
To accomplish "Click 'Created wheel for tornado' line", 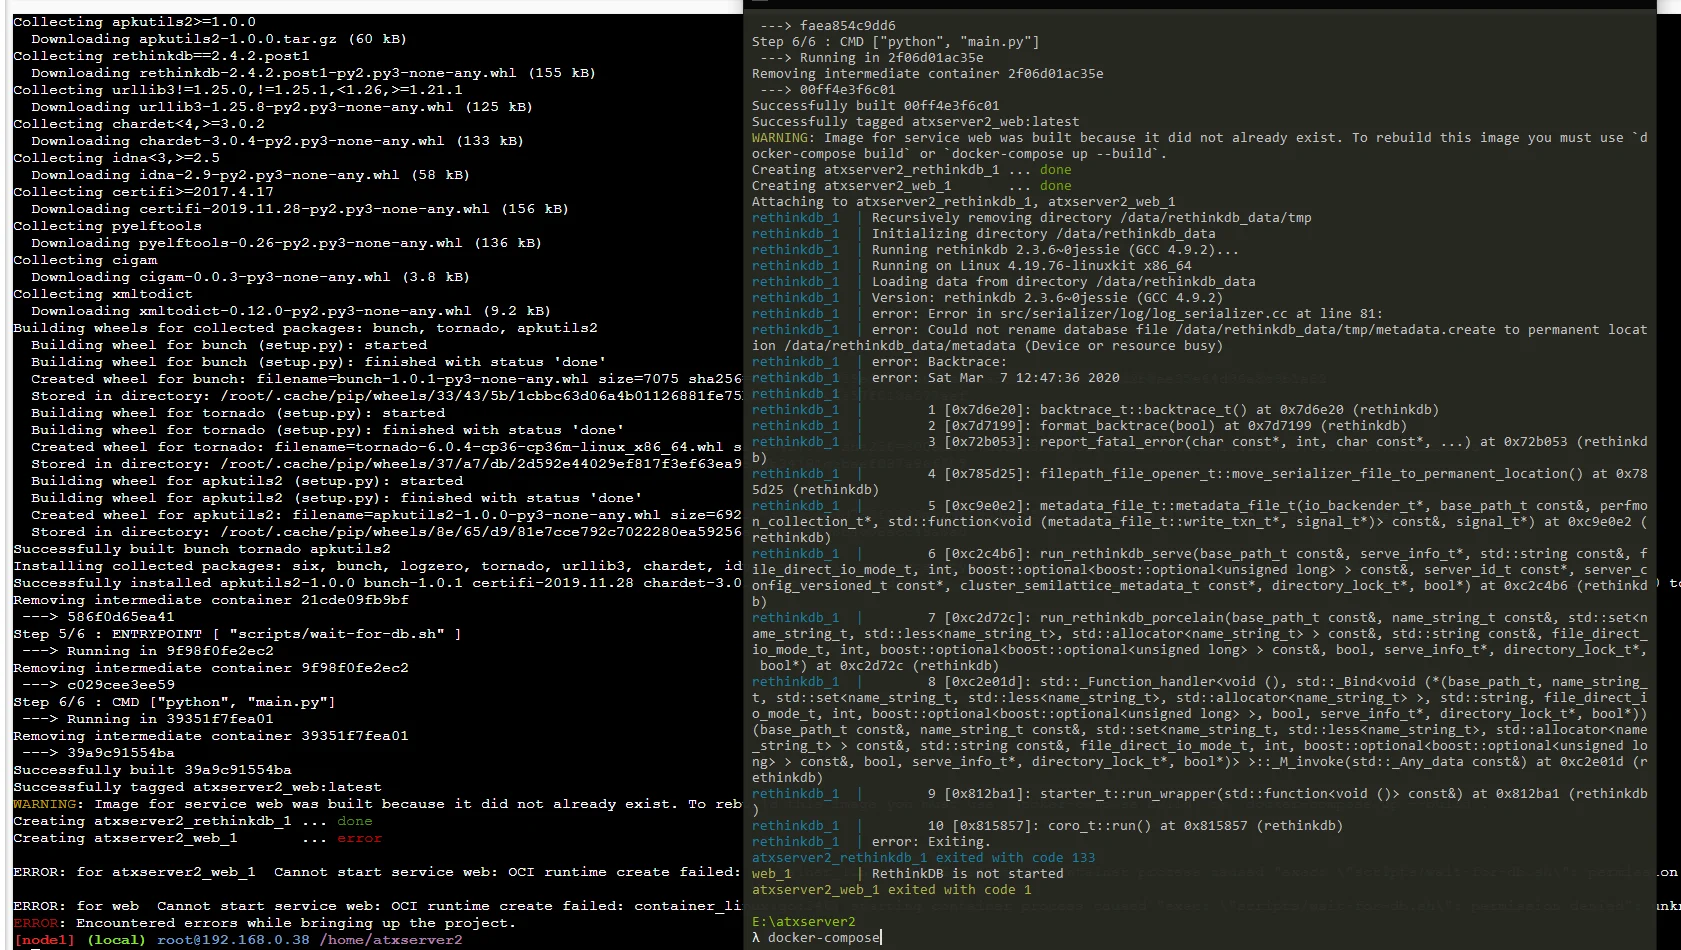I will tap(386, 447).
